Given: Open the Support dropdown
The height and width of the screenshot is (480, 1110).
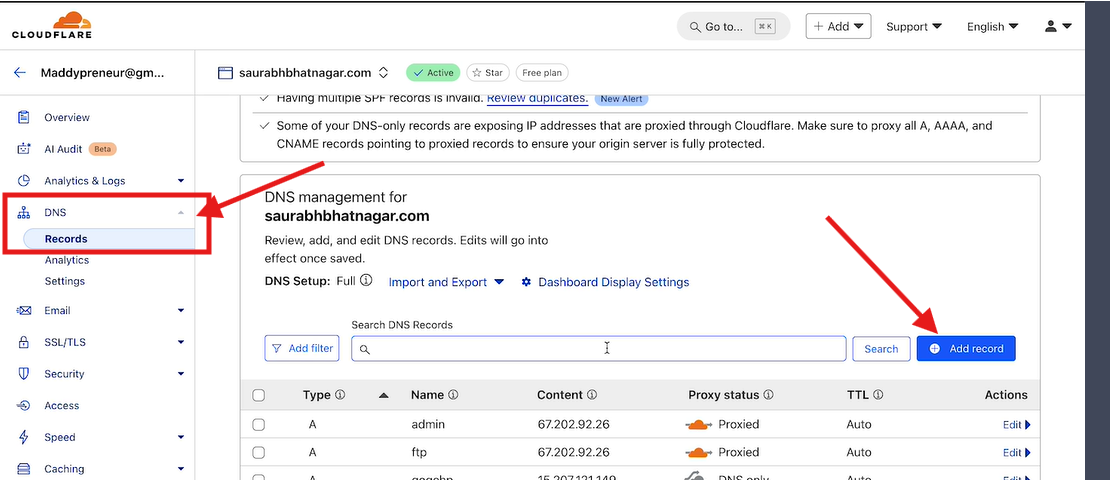Looking at the screenshot, I should click(x=914, y=26).
